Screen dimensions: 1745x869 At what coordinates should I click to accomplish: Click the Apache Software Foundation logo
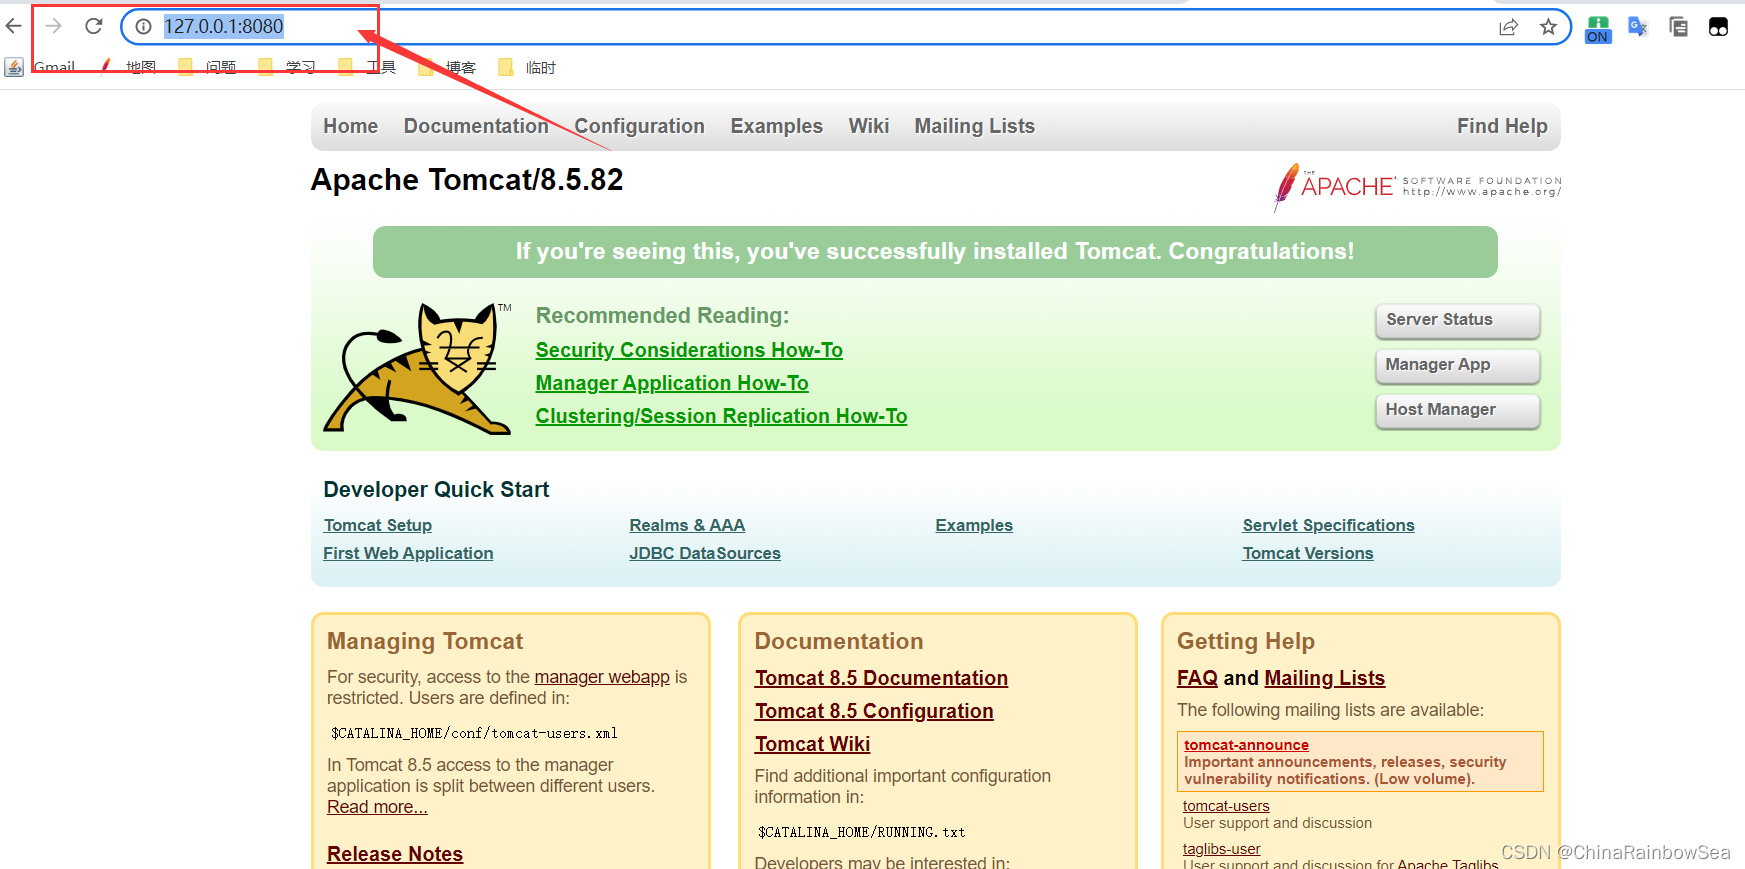point(1416,187)
